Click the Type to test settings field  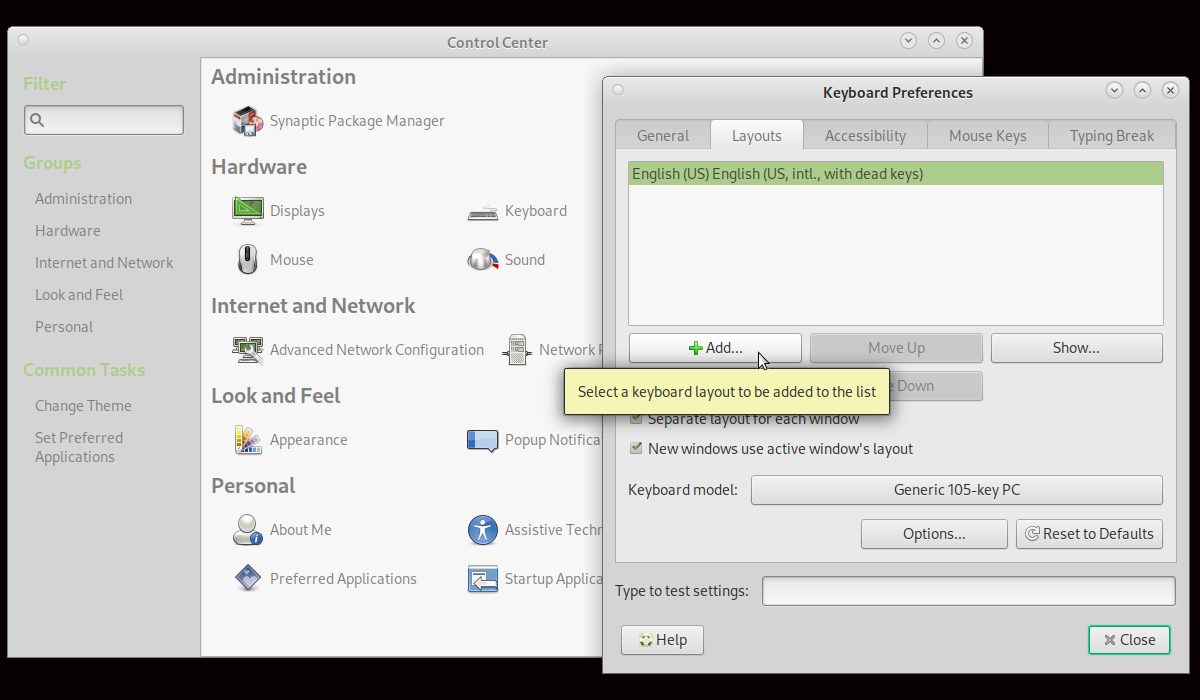tap(968, 591)
